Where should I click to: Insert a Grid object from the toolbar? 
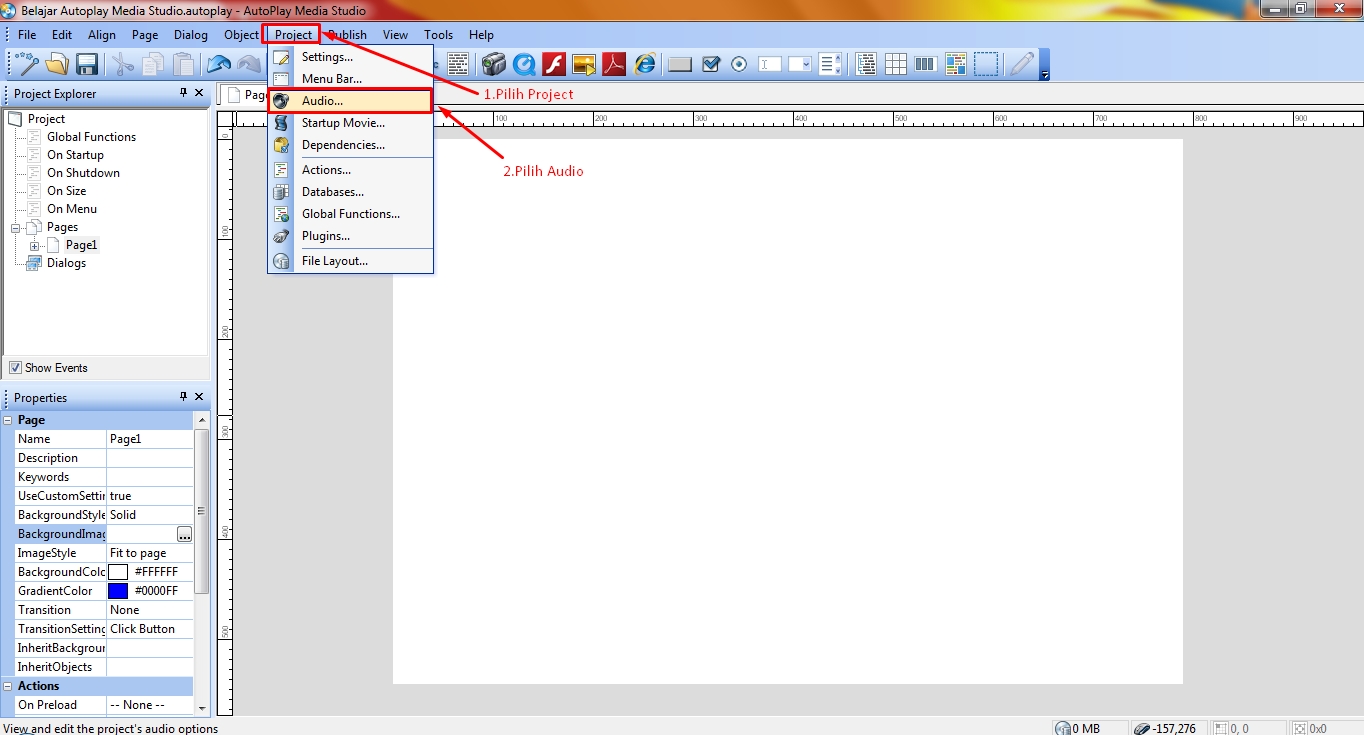(x=896, y=65)
